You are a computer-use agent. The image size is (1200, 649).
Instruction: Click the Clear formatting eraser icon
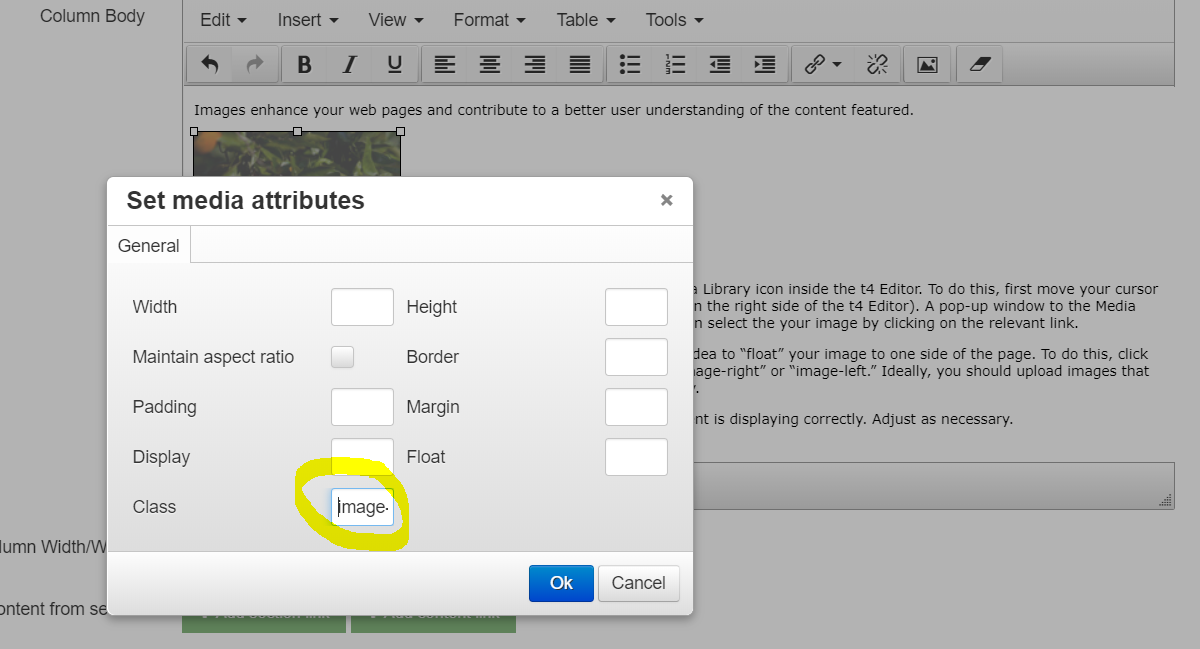[979, 65]
